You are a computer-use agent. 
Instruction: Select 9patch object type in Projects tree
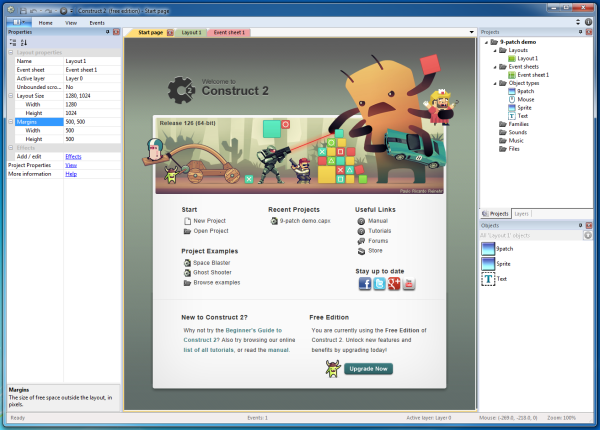521,91
